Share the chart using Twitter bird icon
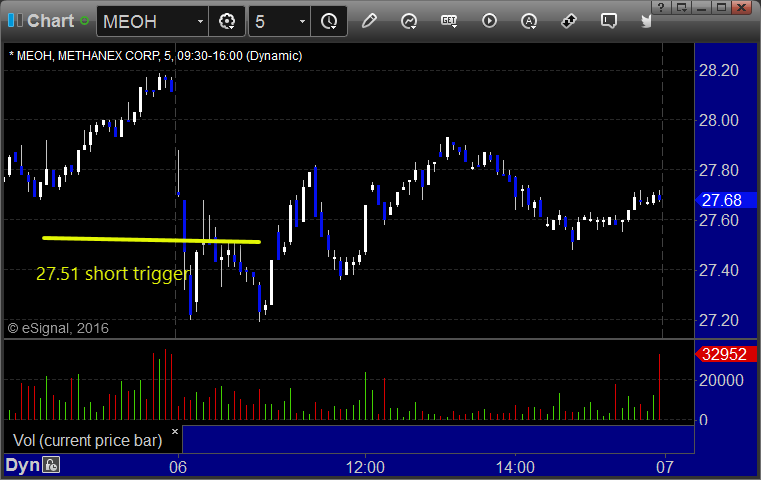 pos(646,21)
